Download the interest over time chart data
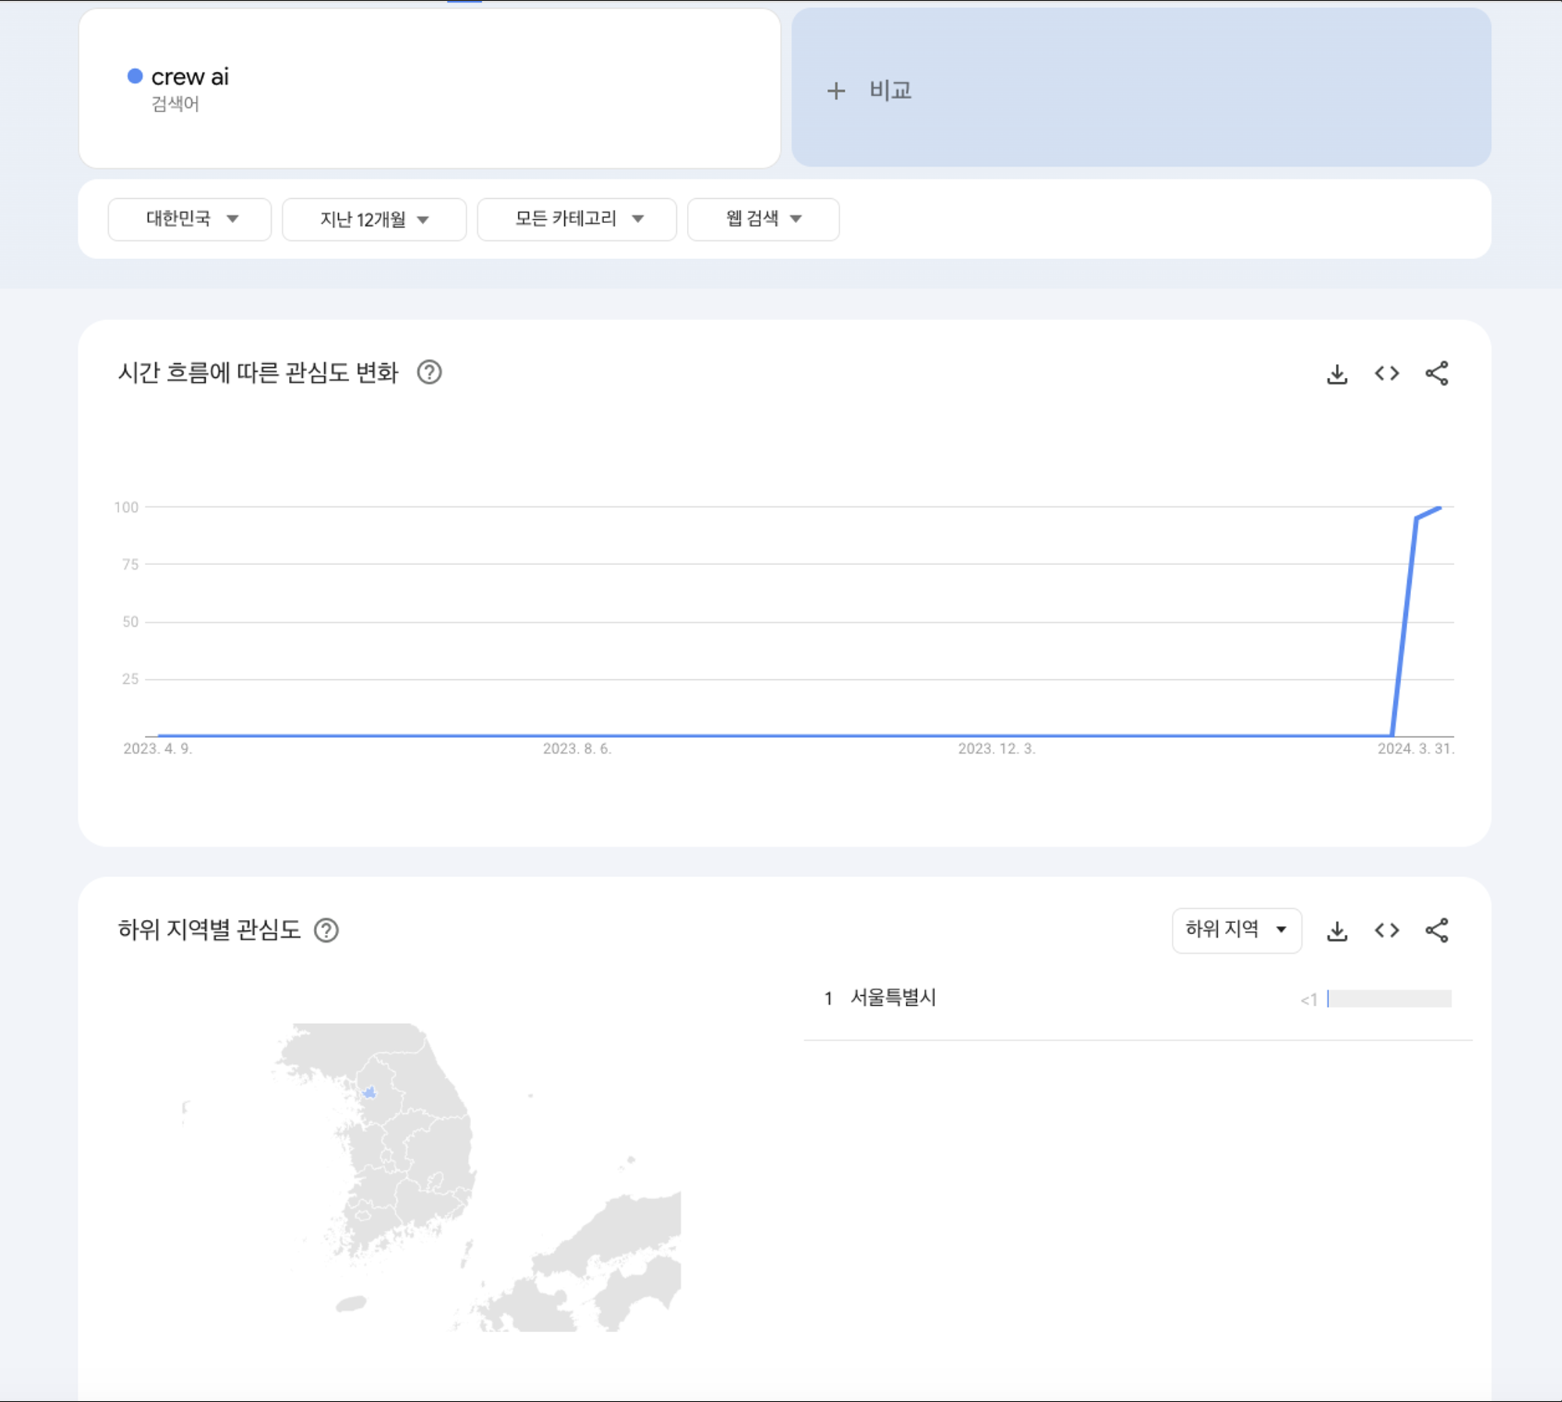1562x1402 pixels. pos(1337,374)
